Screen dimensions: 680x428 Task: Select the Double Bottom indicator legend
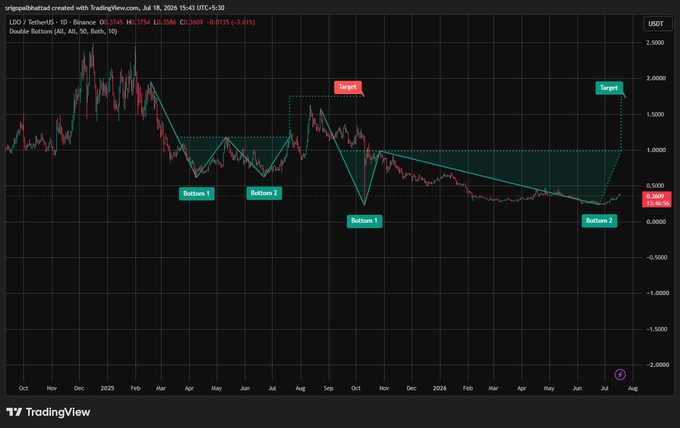[x=63, y=31]
